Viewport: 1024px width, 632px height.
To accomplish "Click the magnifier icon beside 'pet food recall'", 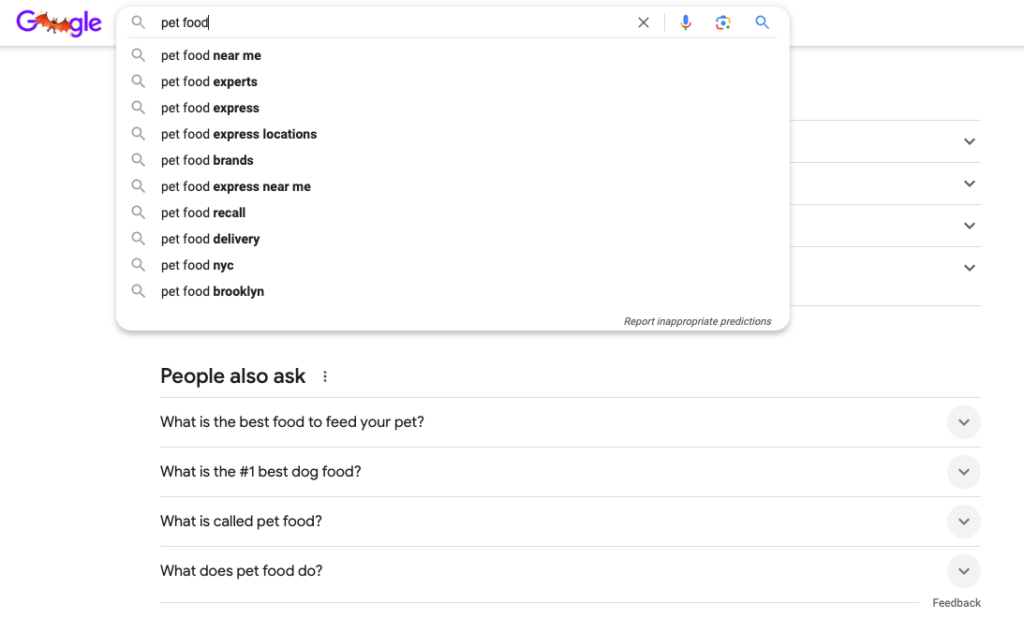I will [x=139, y=212].
